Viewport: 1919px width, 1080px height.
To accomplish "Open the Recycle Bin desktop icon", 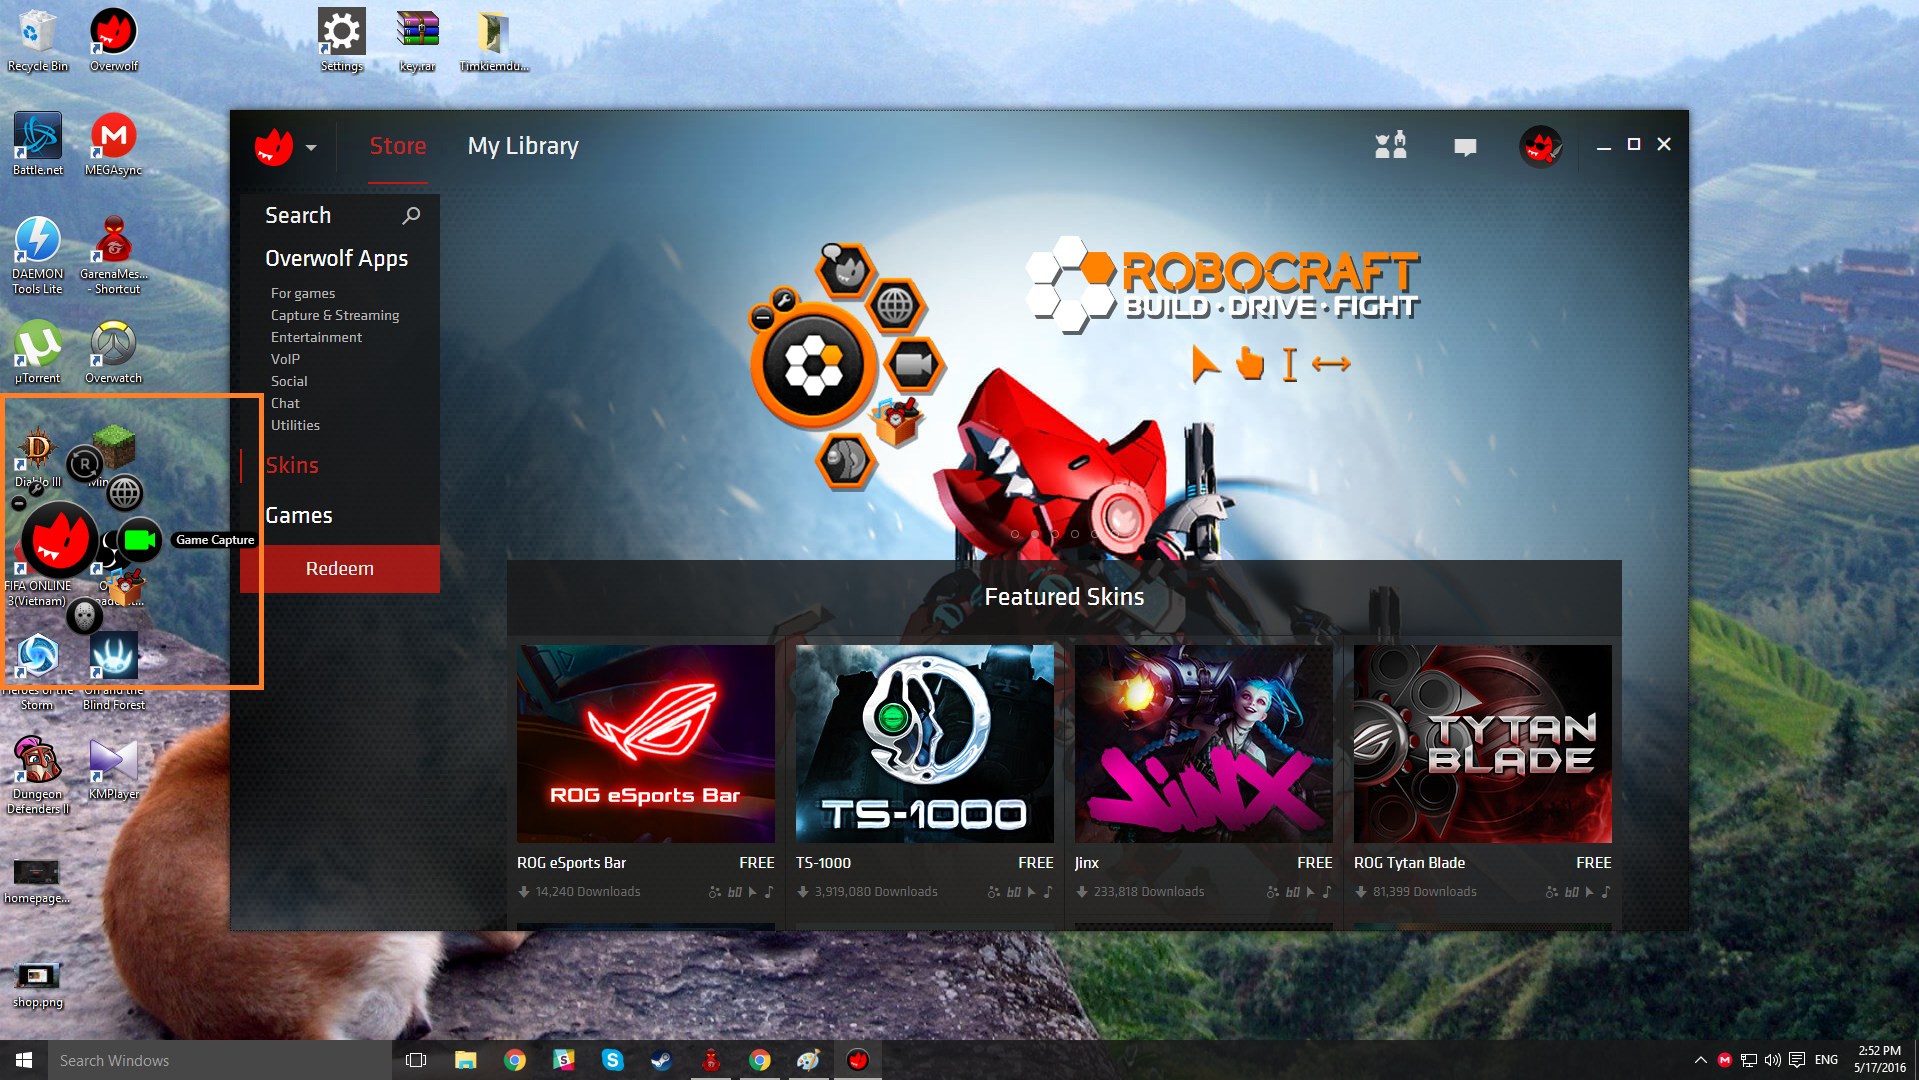I will pos(38,40).
